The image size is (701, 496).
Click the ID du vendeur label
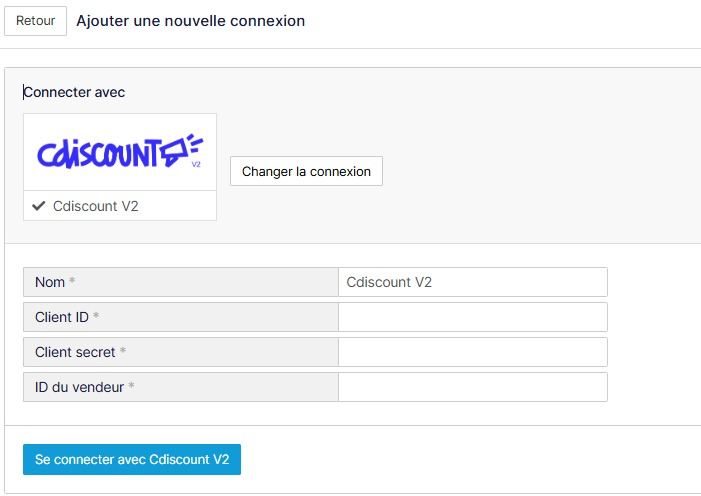click(79, 387)
